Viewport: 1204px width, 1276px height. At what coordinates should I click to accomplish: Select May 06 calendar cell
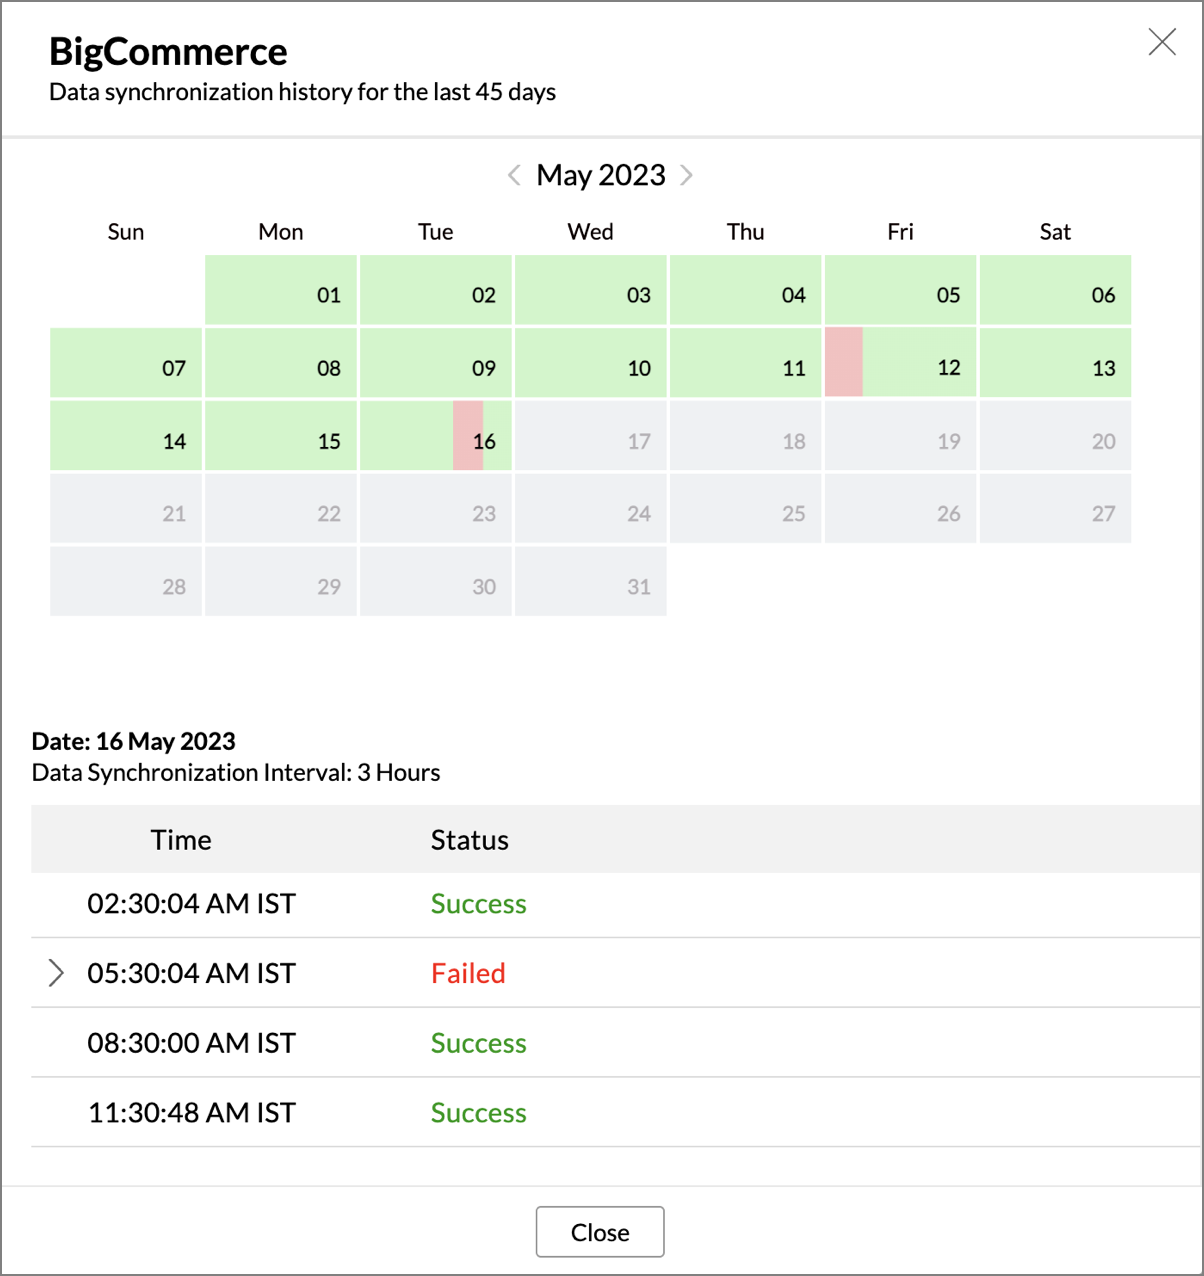point(1055,291)
